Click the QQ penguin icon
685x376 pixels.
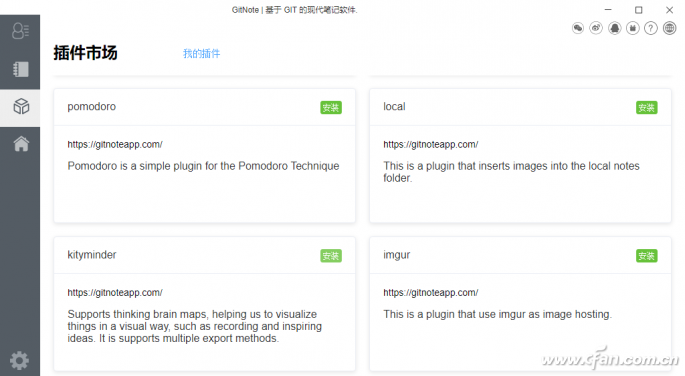[x=615, y=28]
